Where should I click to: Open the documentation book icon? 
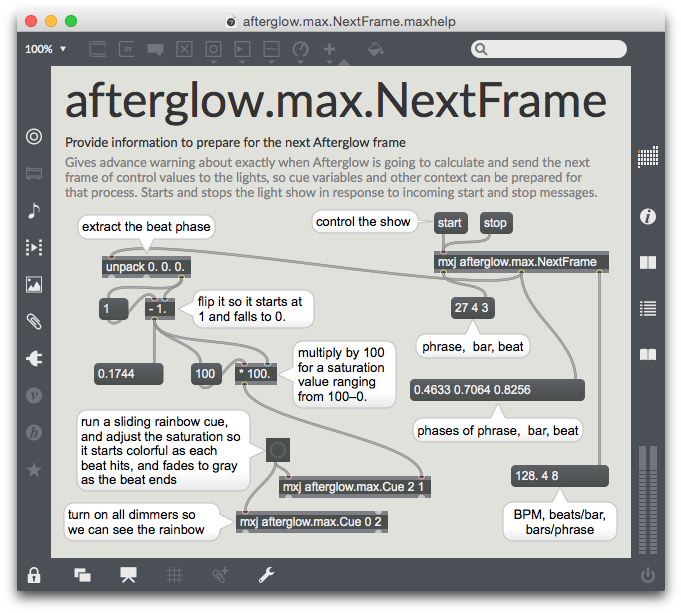[648, 355]
